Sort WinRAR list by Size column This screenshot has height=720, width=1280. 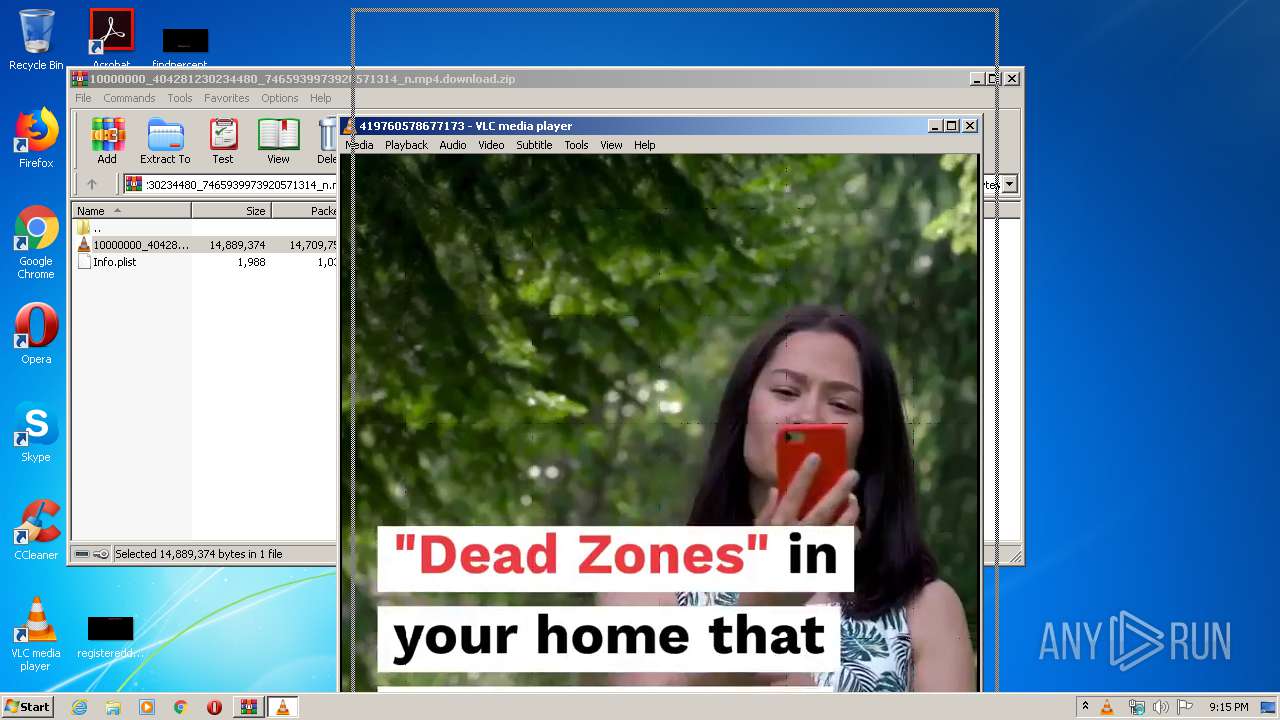click(231, 211)
